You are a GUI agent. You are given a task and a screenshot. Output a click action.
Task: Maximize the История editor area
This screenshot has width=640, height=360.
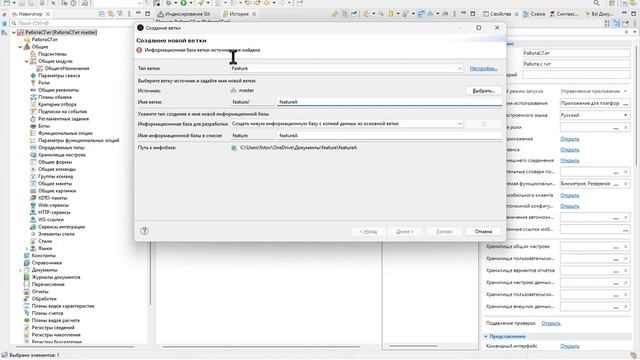[x=473, y=13]
